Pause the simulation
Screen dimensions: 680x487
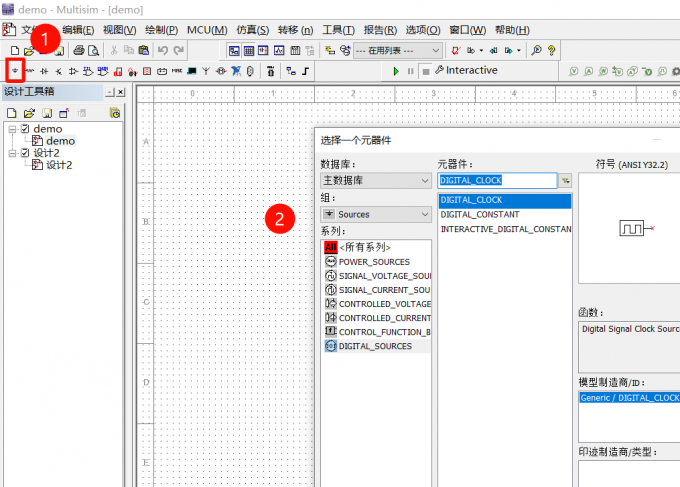pyautogui.click(x=411, y=71)
